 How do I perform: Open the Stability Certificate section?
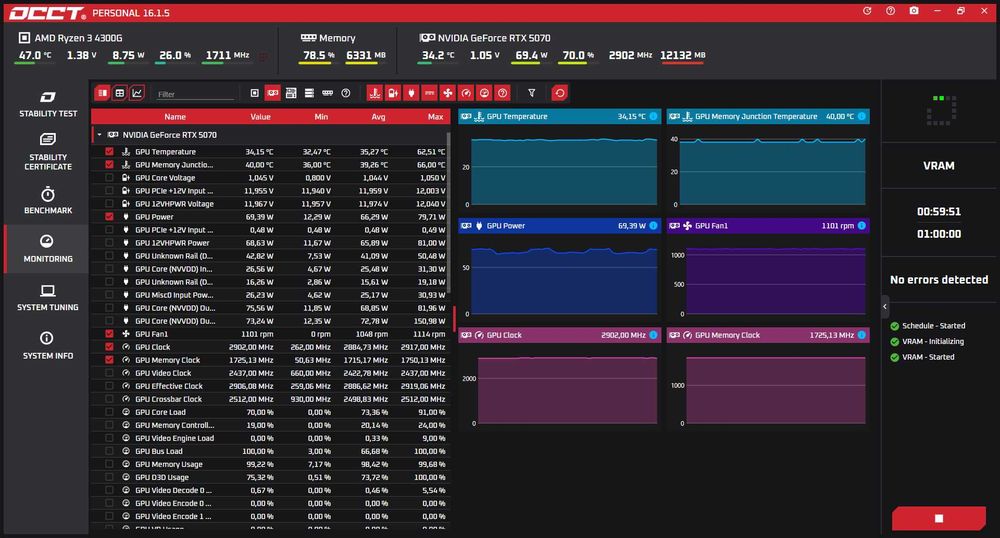point(48,152)
